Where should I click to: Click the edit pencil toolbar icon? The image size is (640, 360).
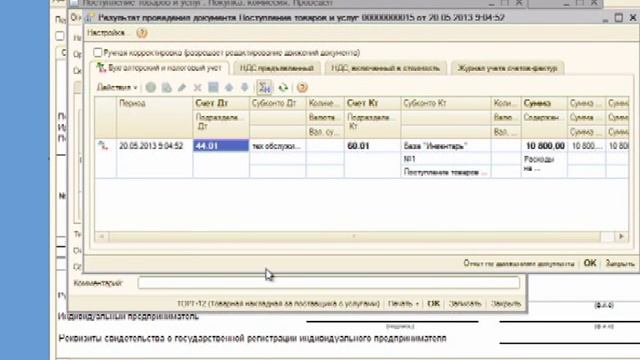tap(182, 87)
